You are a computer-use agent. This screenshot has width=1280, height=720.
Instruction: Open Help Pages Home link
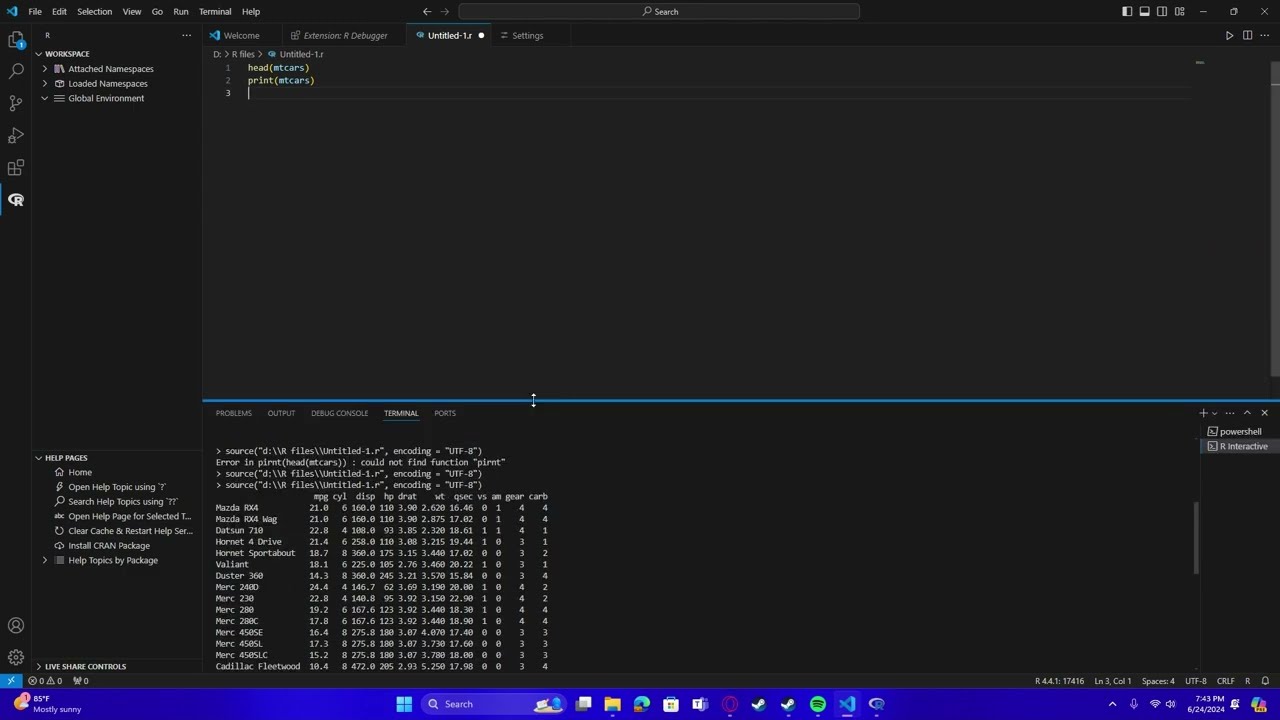[x=80, y=473]
